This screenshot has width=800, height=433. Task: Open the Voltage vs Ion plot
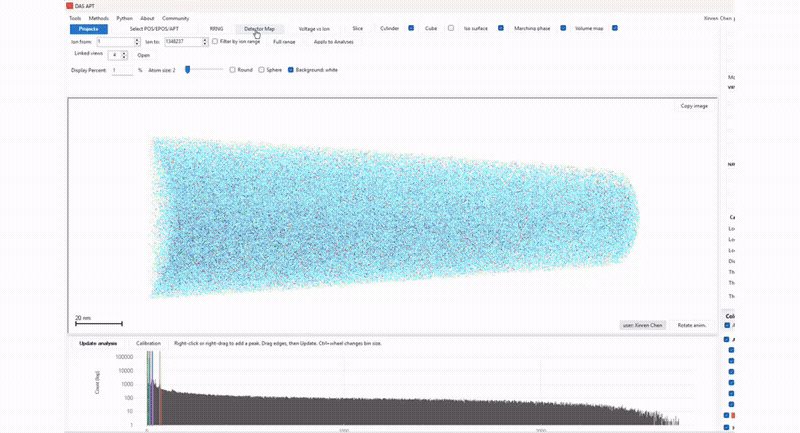314,29
